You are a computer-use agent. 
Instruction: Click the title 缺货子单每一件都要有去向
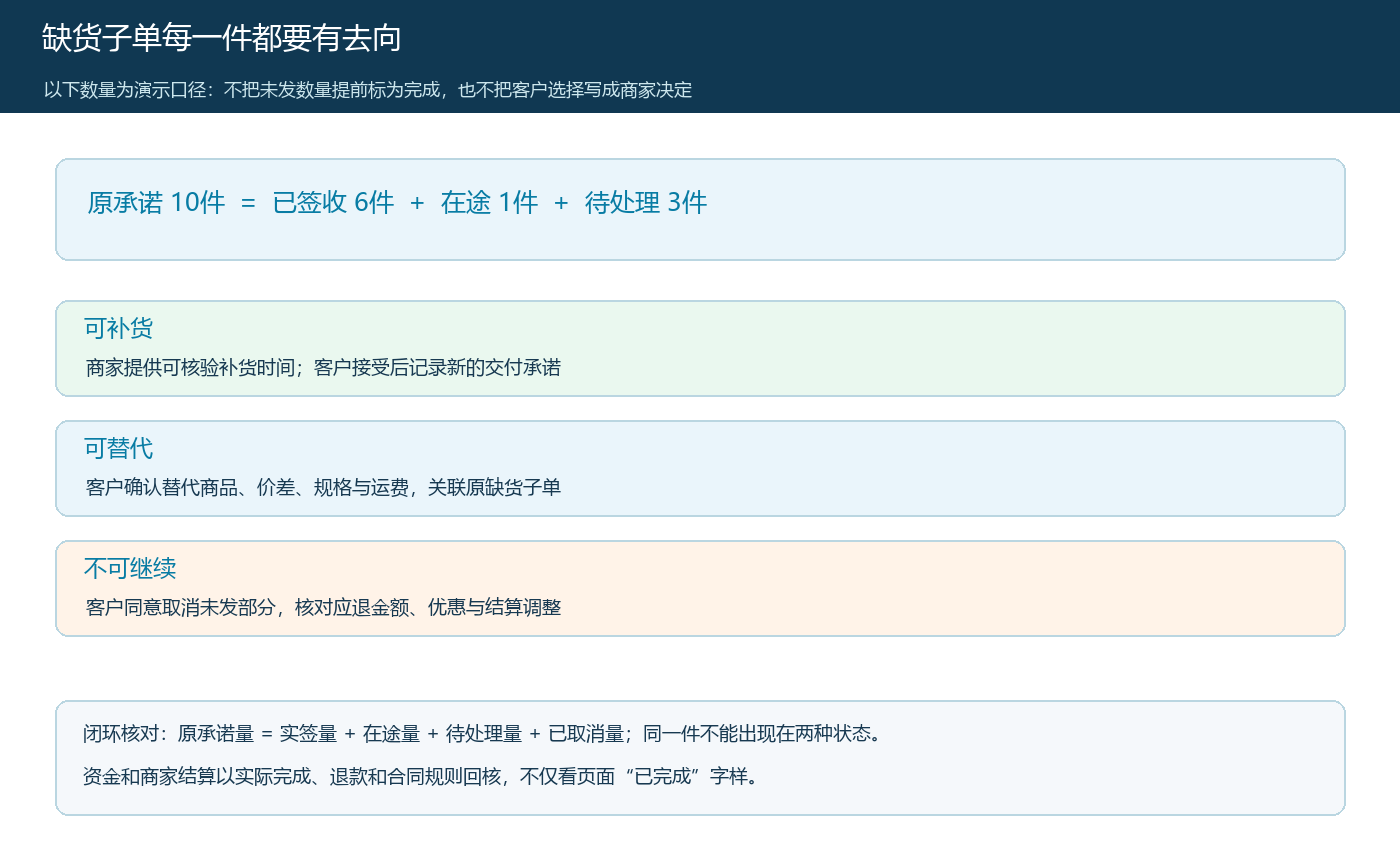coord(222,38)
